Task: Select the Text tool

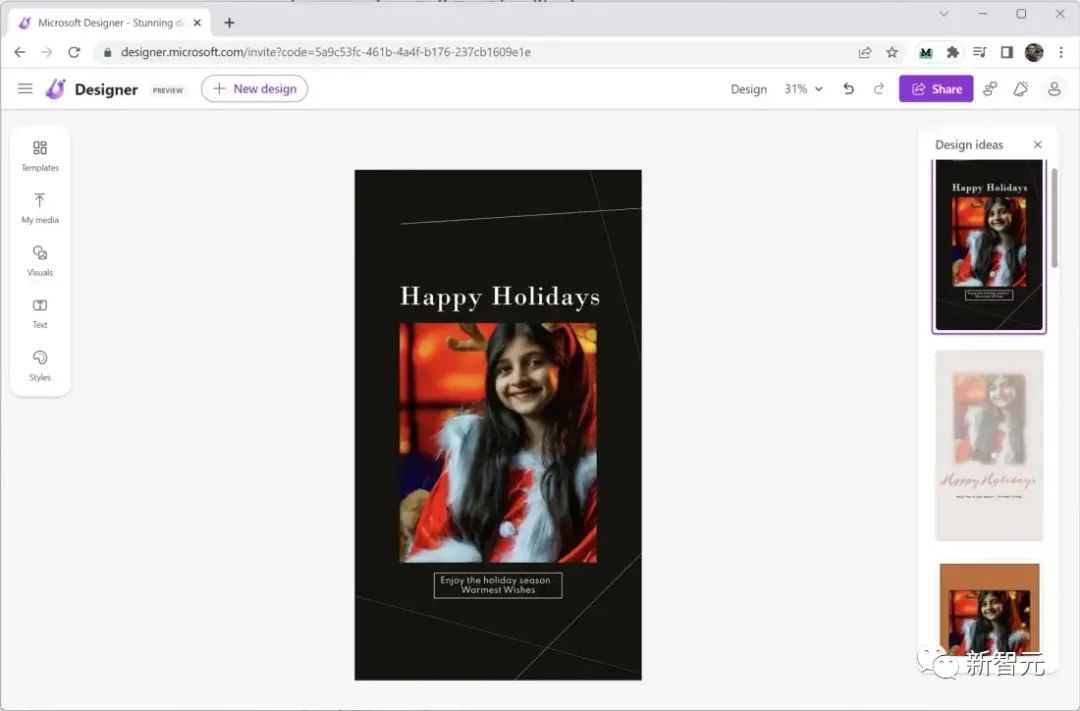Action: 40,312
